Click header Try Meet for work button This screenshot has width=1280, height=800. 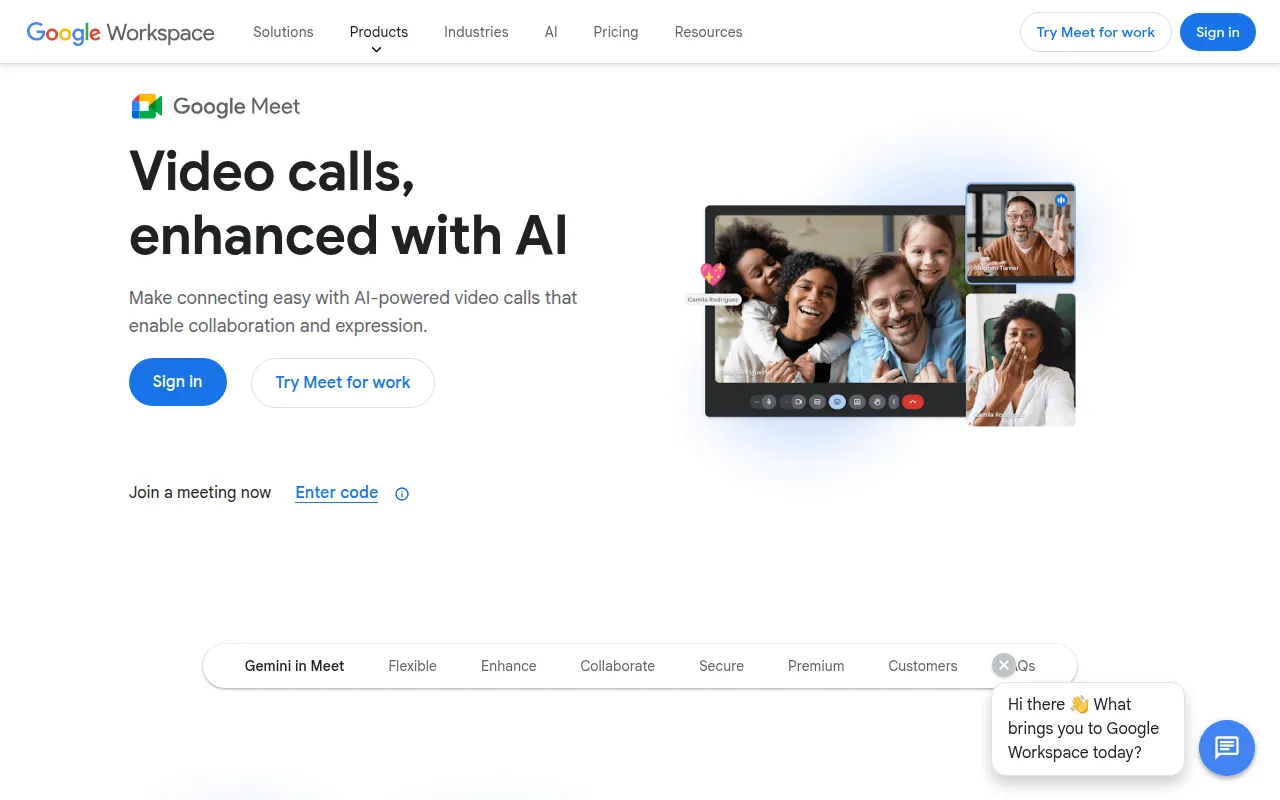1096,32
